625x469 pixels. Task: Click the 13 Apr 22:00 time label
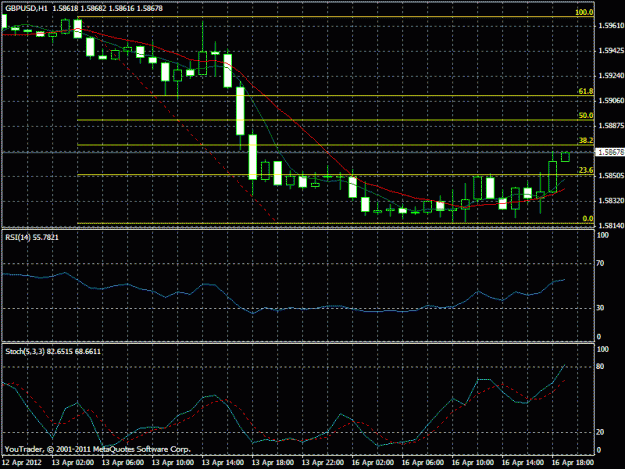pyautogui.click(x=323, y=463)
